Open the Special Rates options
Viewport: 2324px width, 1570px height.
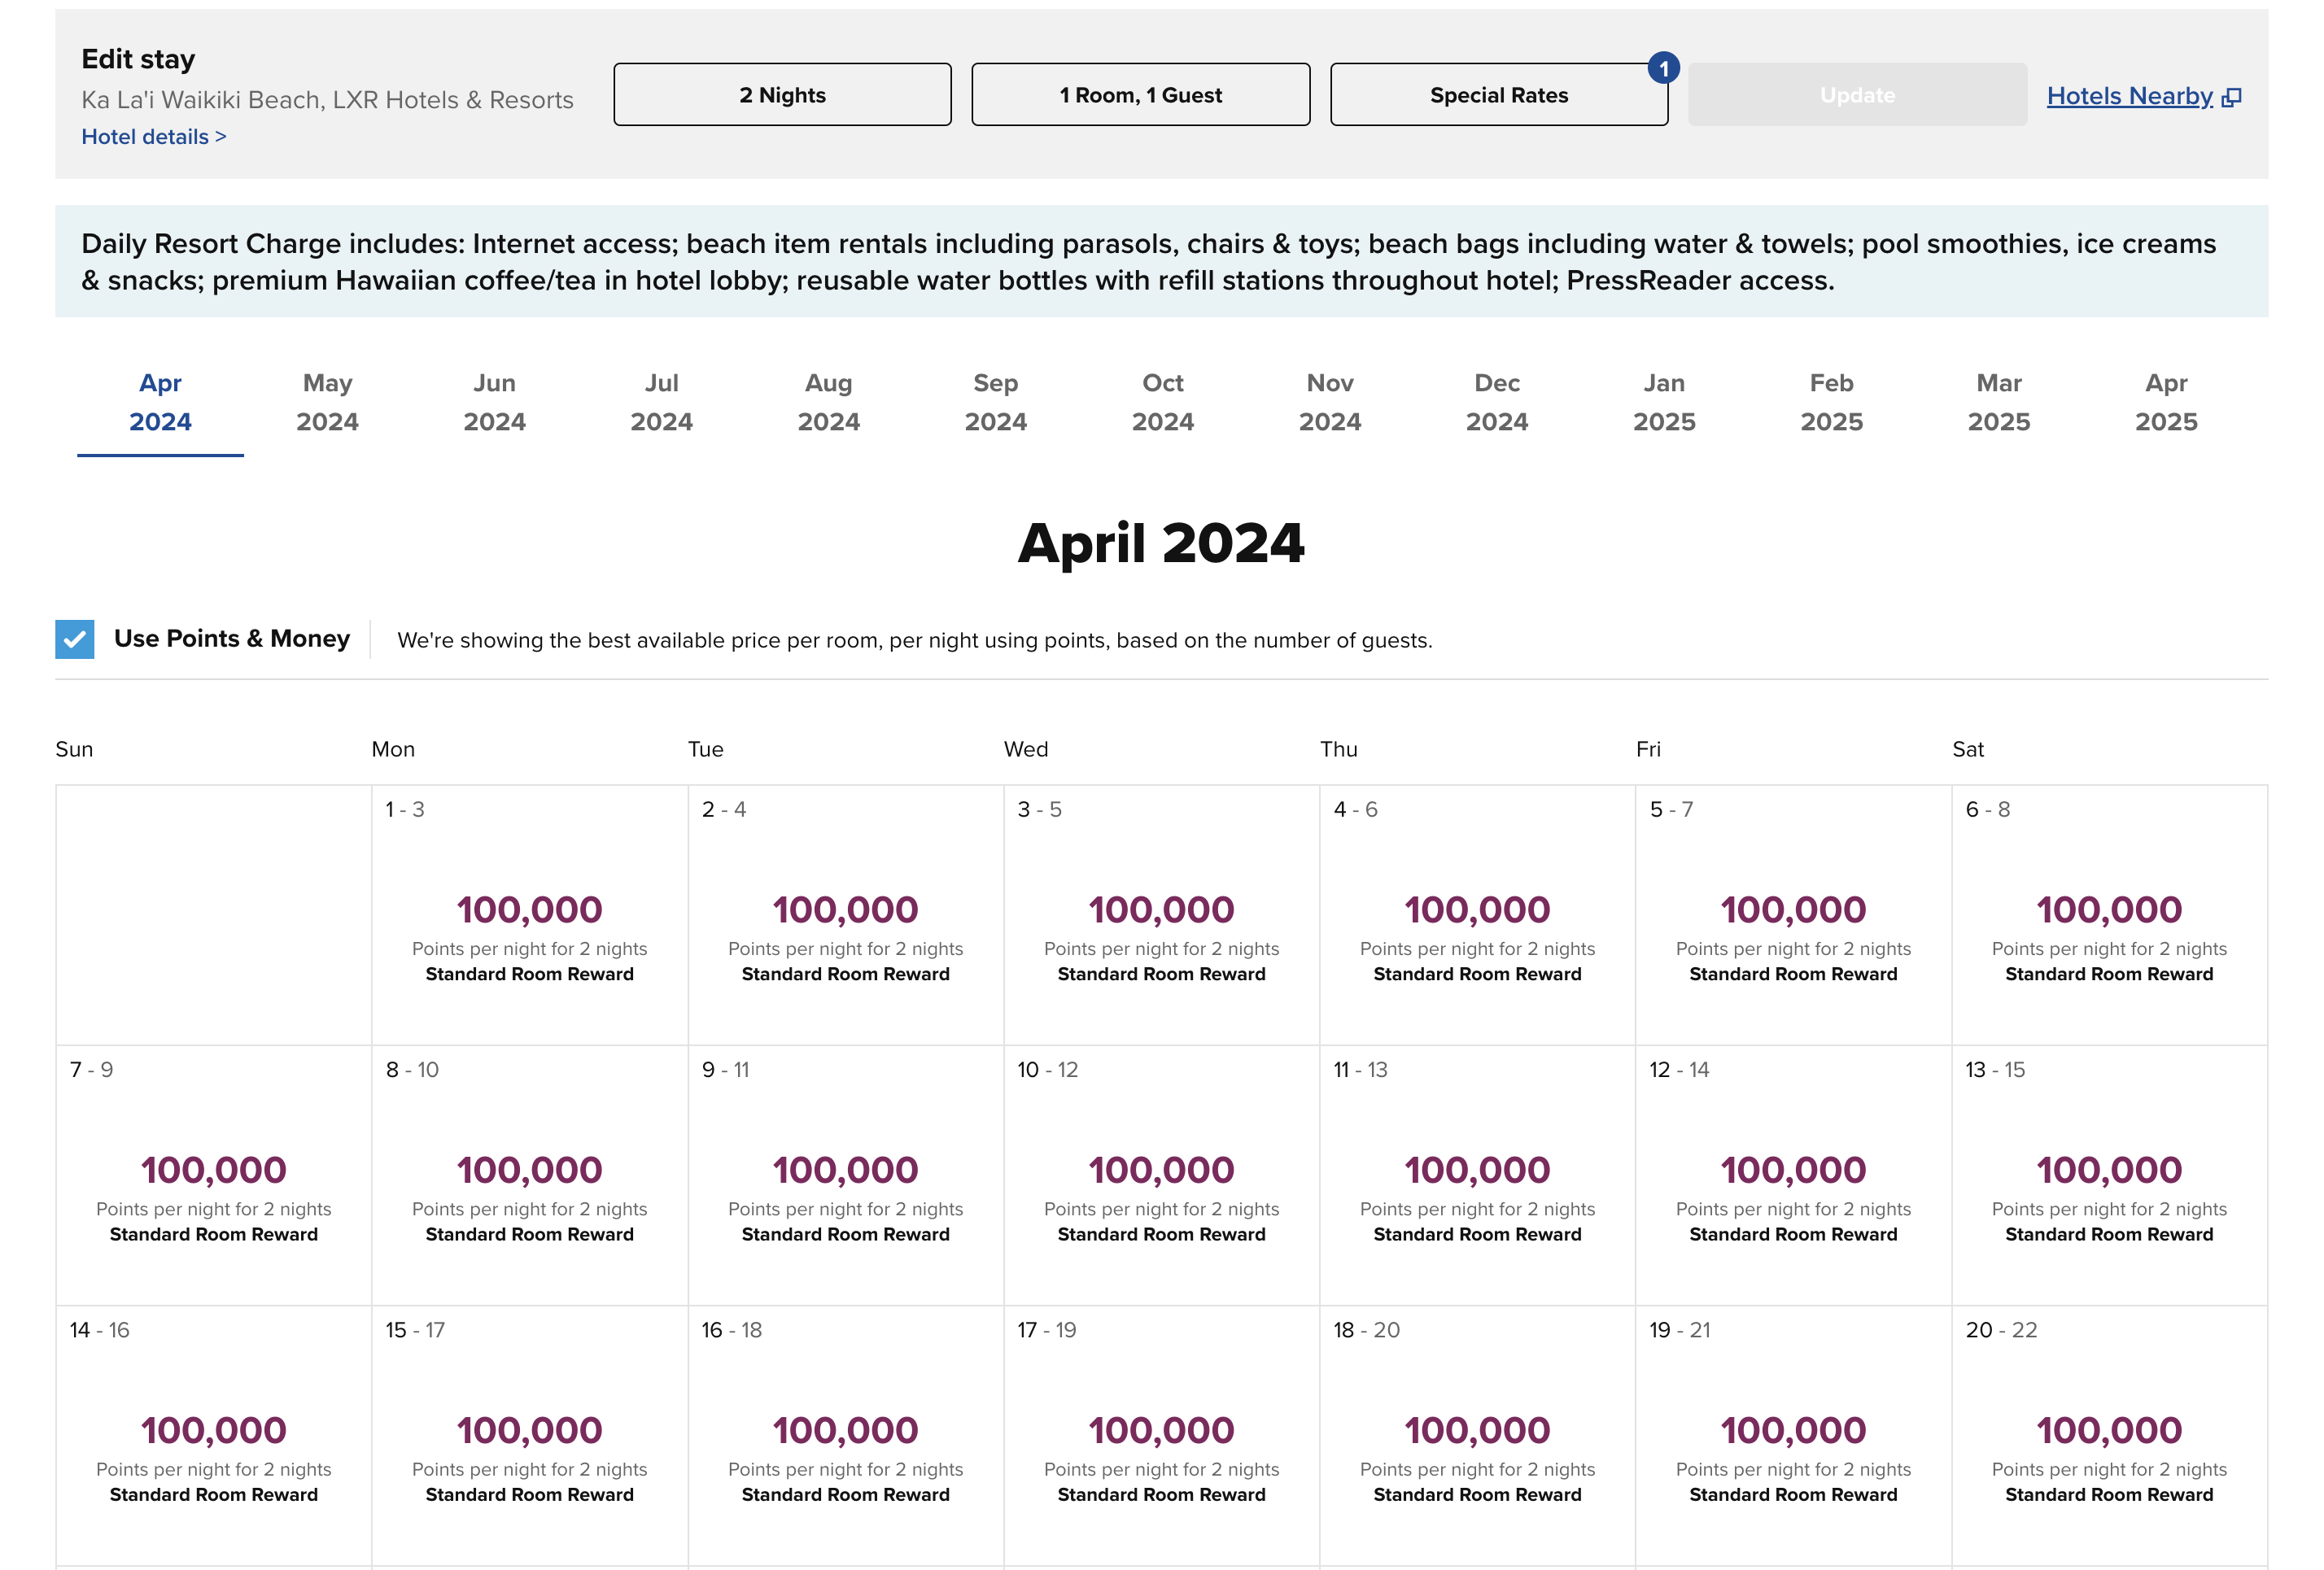(1499, 95)
